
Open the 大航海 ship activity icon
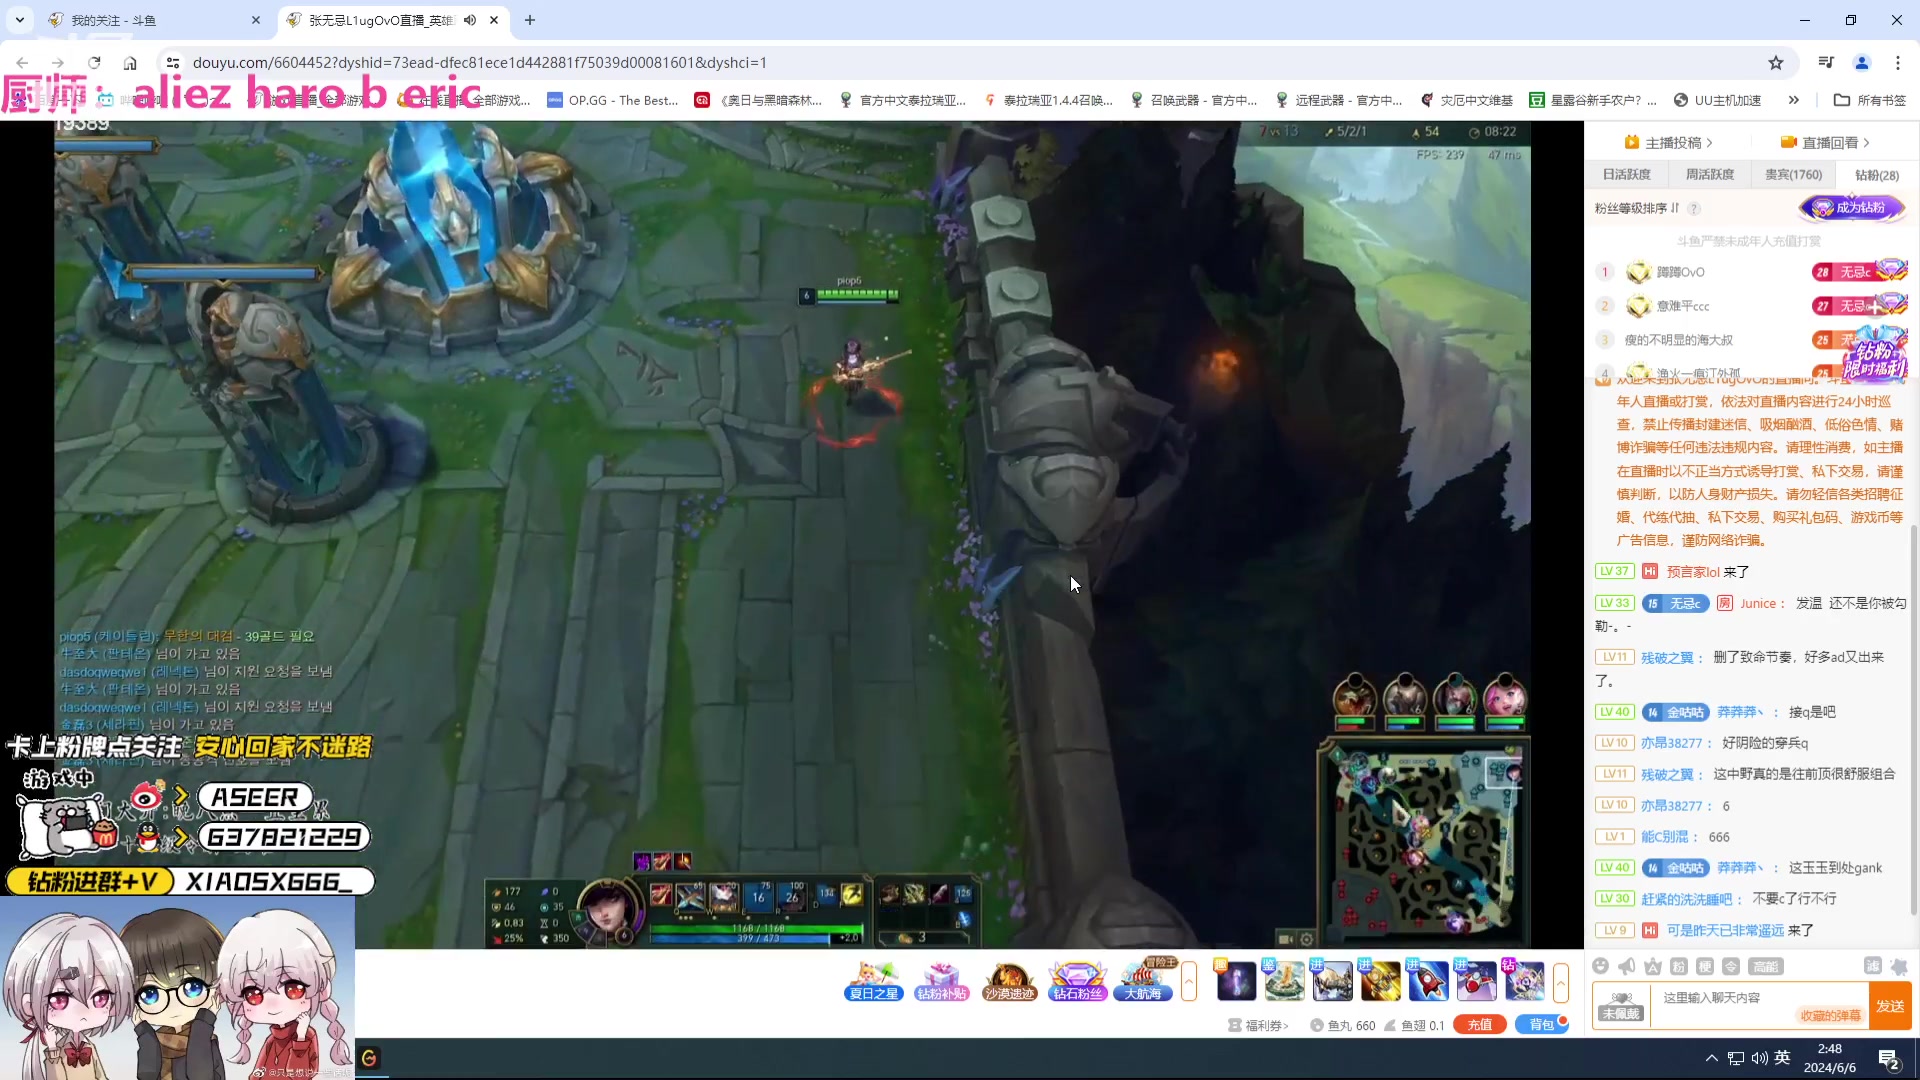pos(1143,981)
